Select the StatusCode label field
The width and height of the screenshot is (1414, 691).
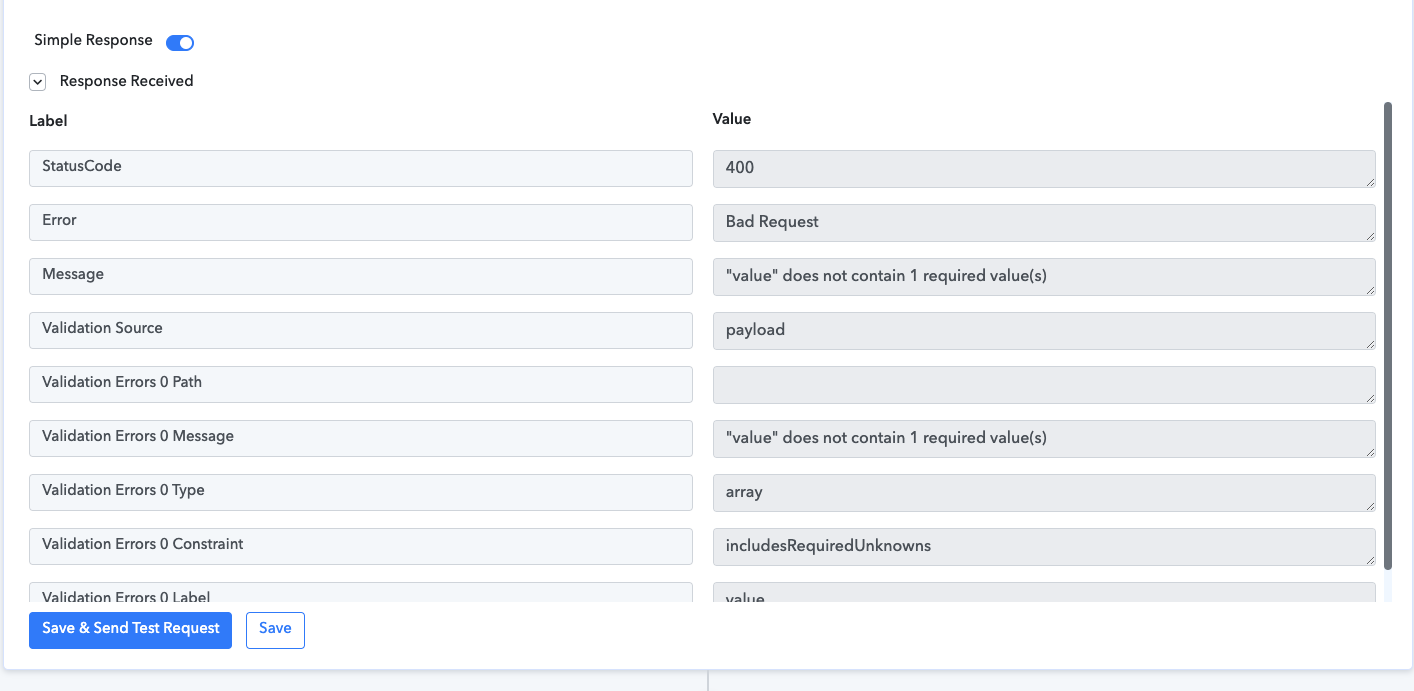click(361, 168)
